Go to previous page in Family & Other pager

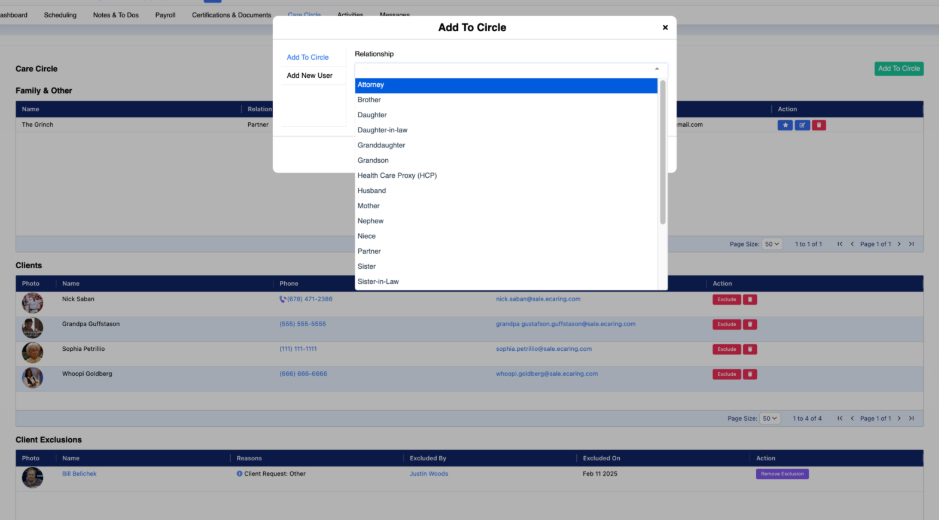click(x=852, y=244)
